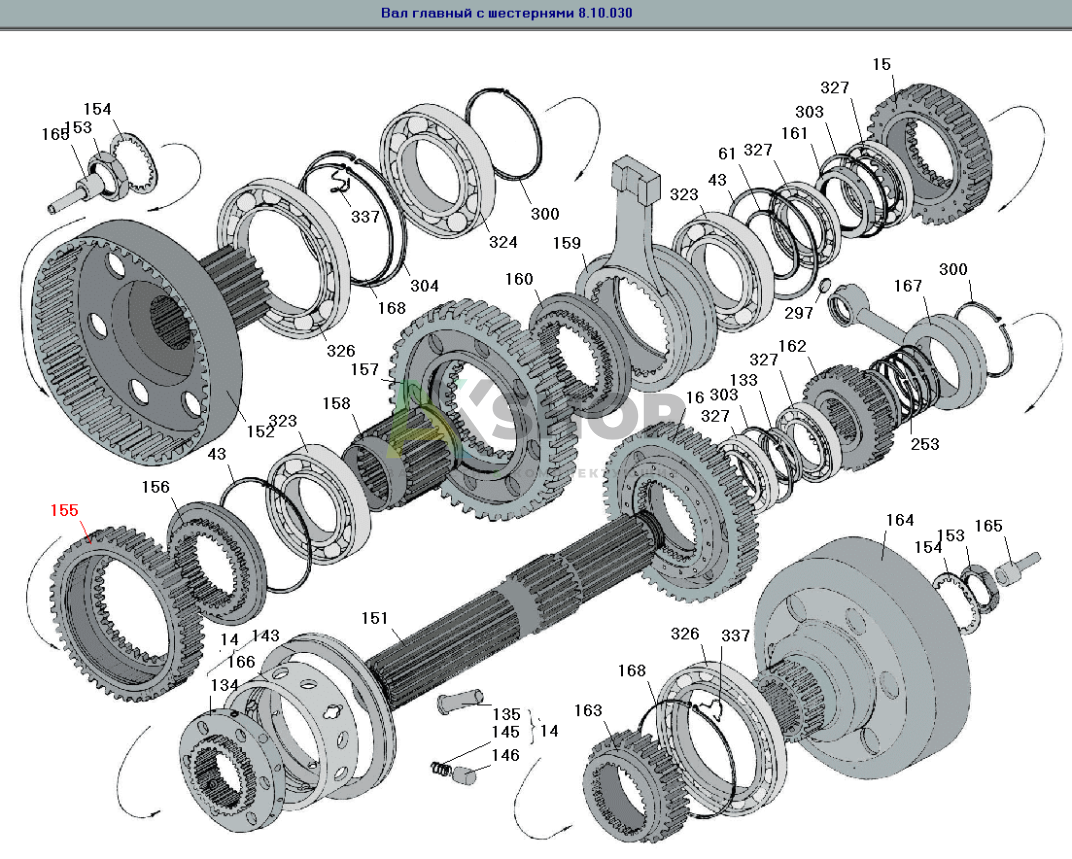Select part label 159 near shift fork
The image size is (1072, 859).
[567, 242]
